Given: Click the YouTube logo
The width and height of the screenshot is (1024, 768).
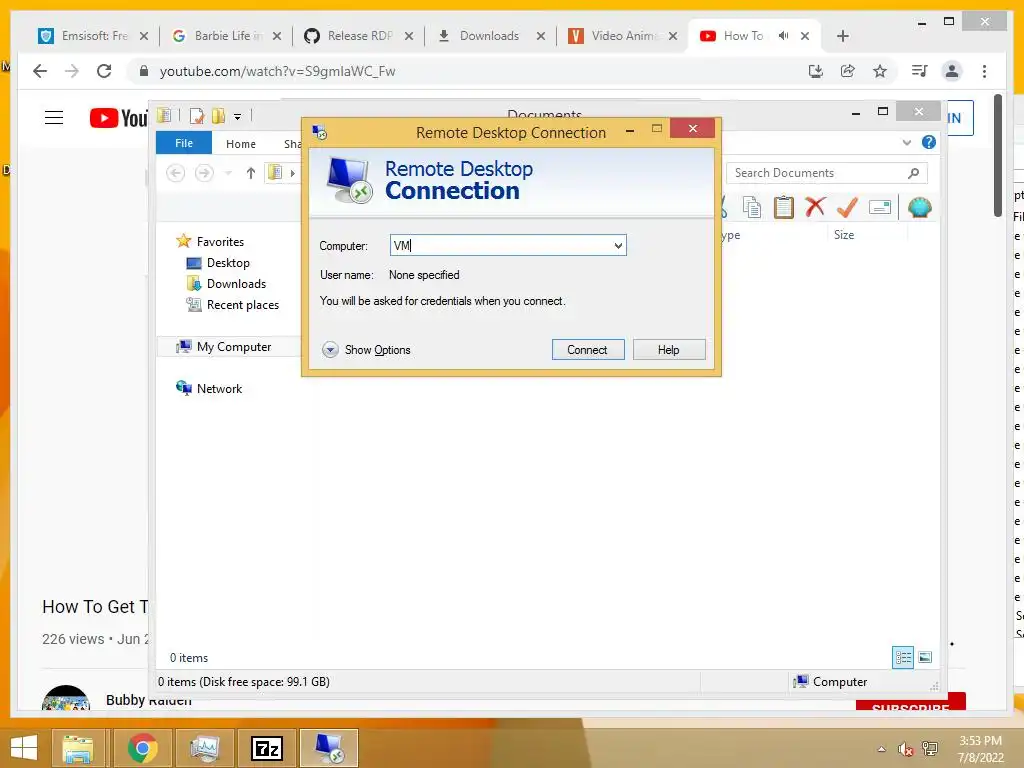Looking at the screenshot, I should point(119,118).
